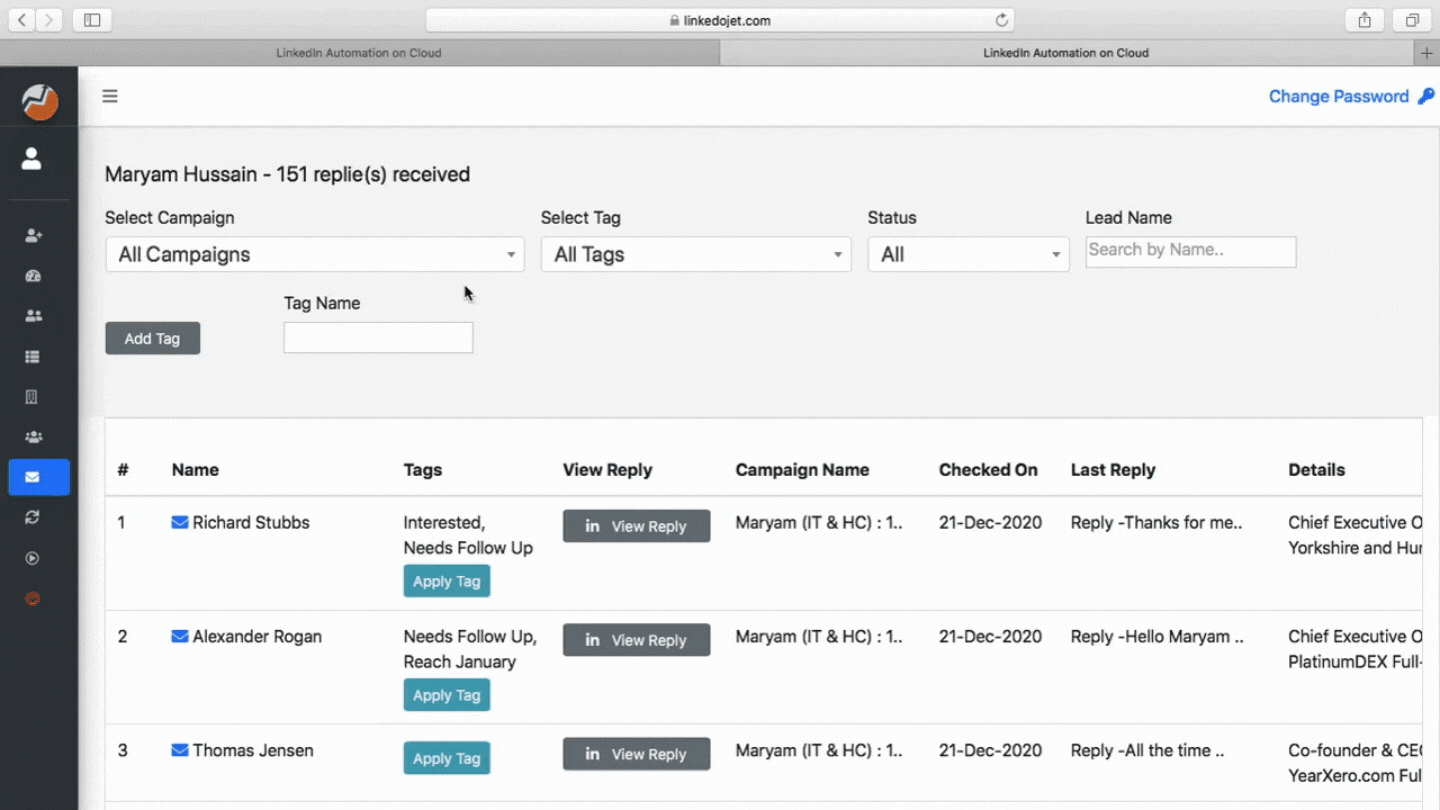The width and height of the screenshot is (1440, 810).
Task: Click the name Richard Stubbs
Action: click(251, 522)
